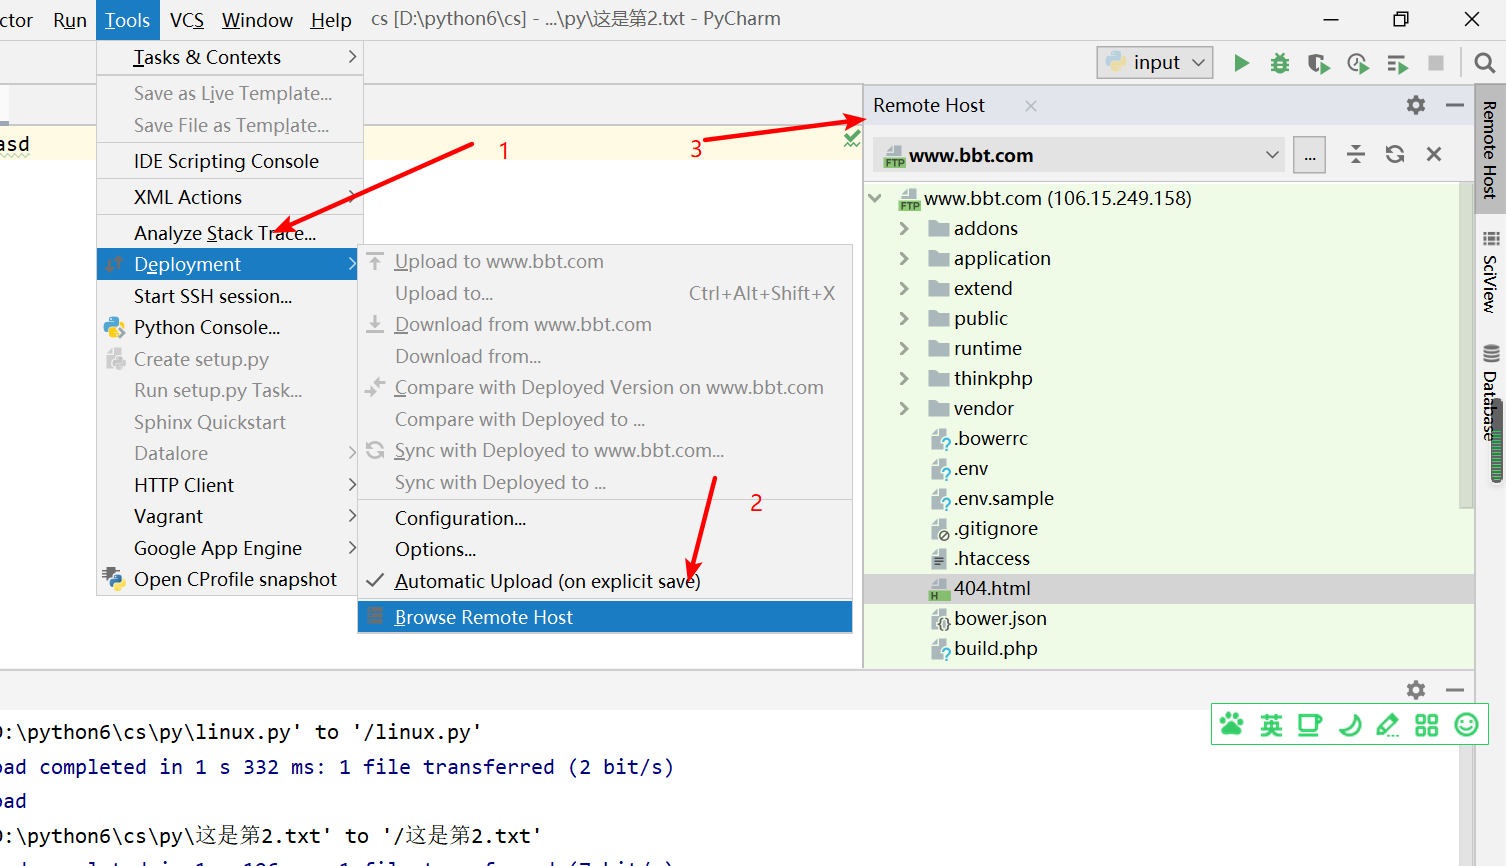This screenshot has height=866, width=1506.
Task: Close the Remote Host tab
Action: click(1031, 105)
